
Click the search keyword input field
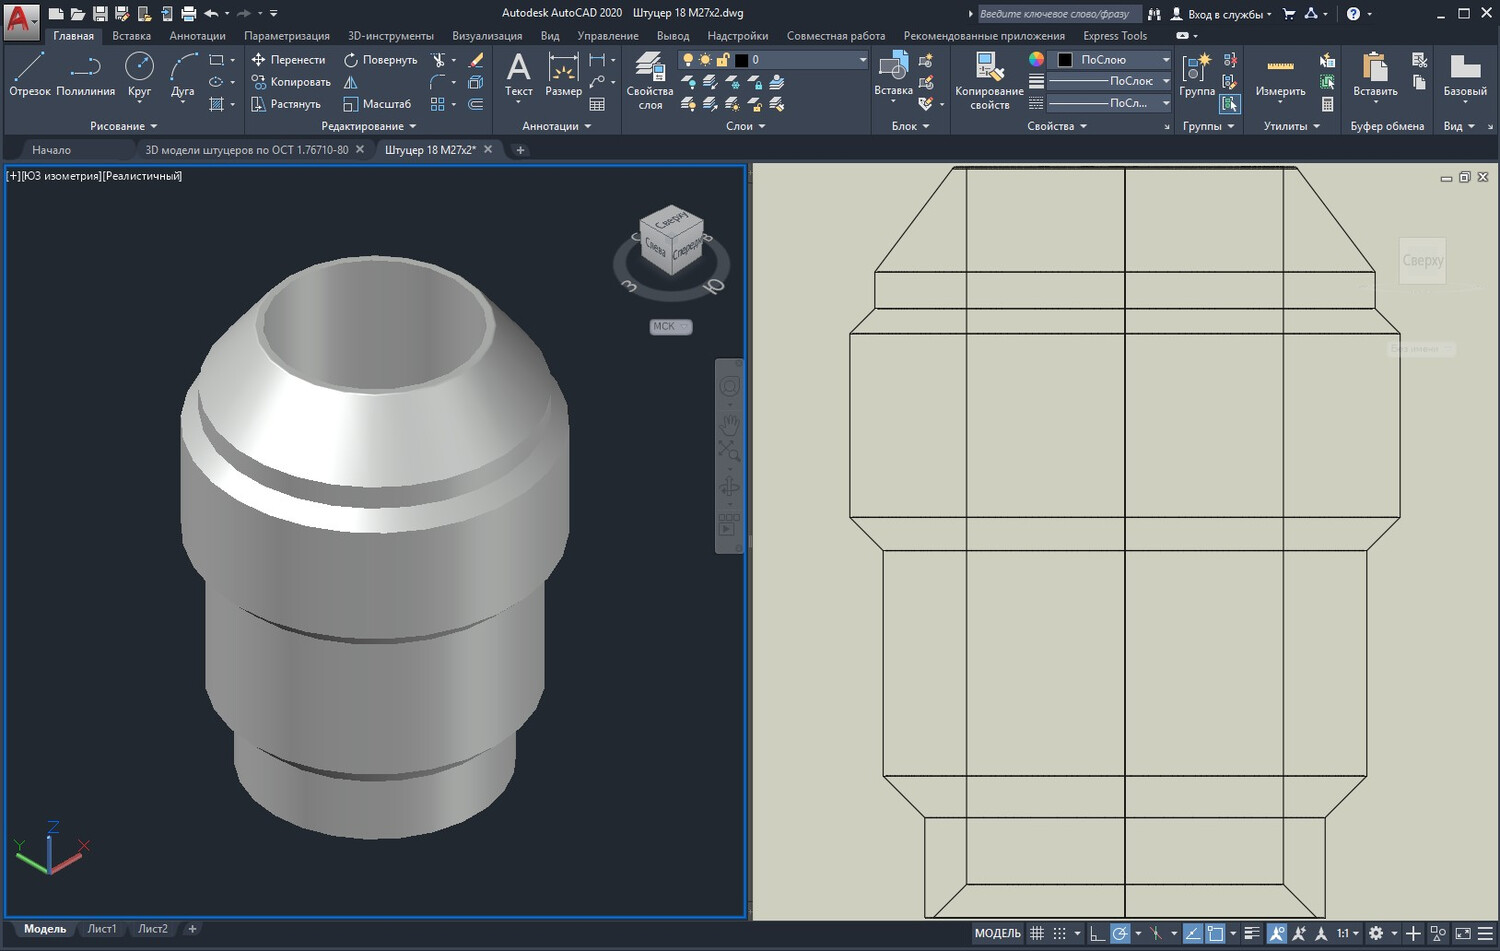pyautogui.click(x=1058, y=14)
